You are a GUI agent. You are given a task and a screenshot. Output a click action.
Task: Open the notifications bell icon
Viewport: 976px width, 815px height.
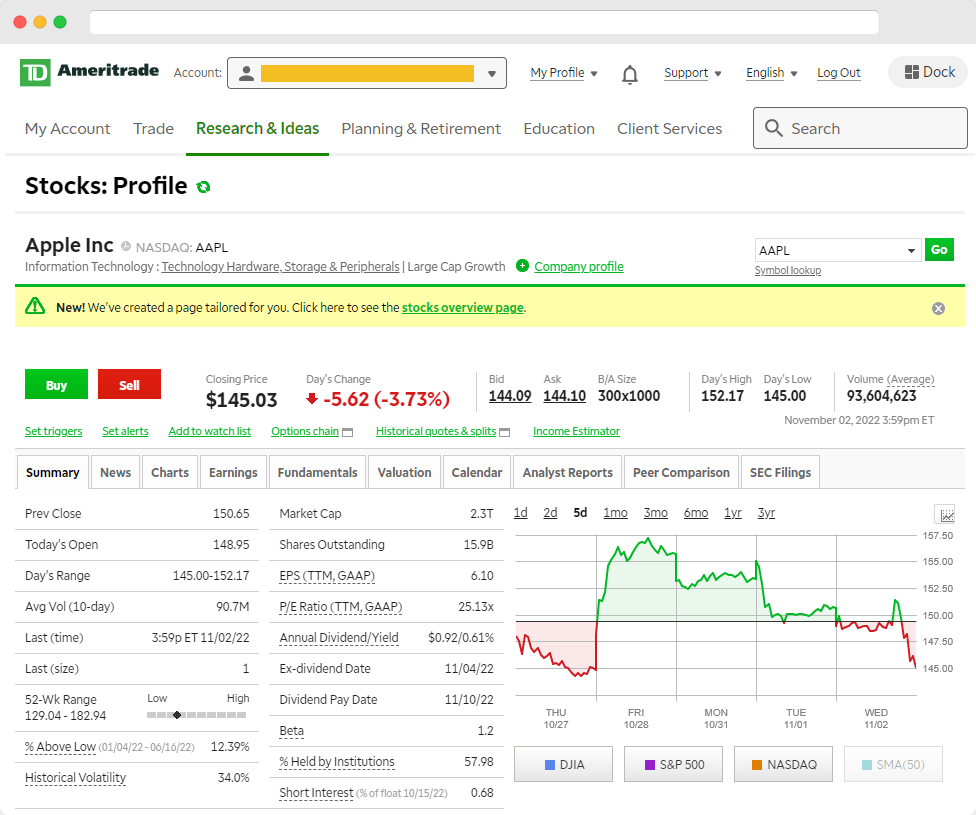[x=630, y=74]
